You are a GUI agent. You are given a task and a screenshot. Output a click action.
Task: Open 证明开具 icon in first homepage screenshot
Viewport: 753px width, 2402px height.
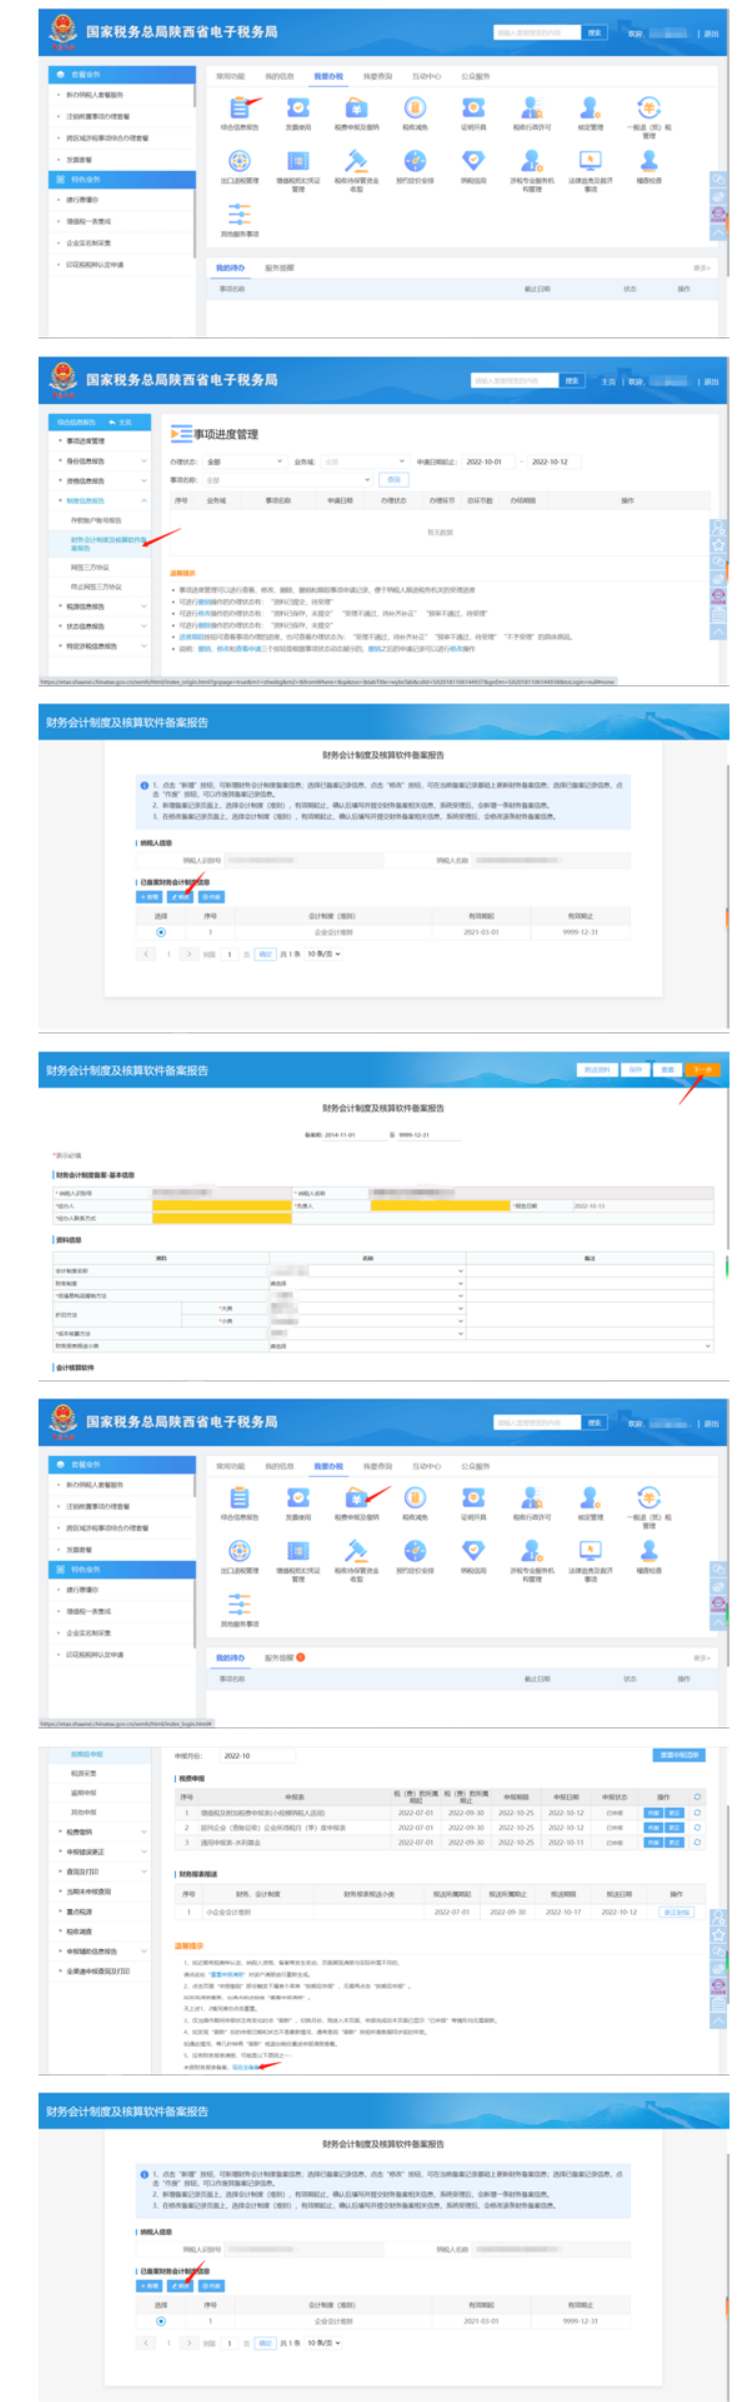(473, 108)
